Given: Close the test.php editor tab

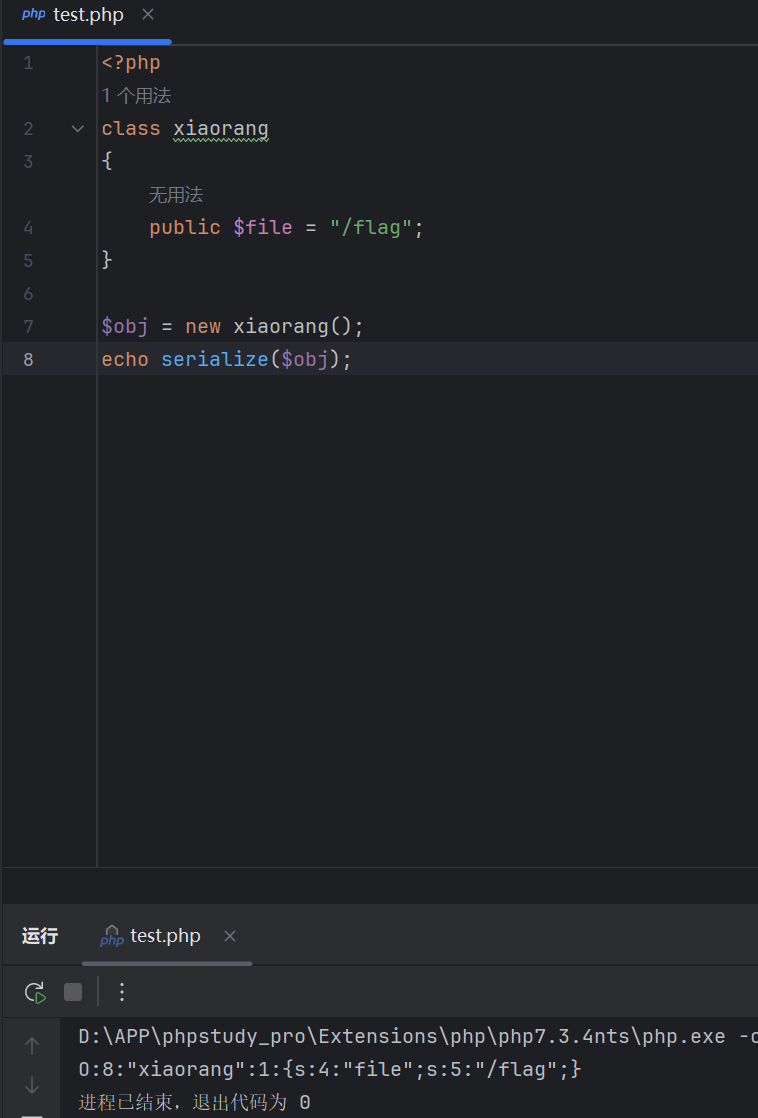Looking at the screenshot, I should click(x=148, y=14).
